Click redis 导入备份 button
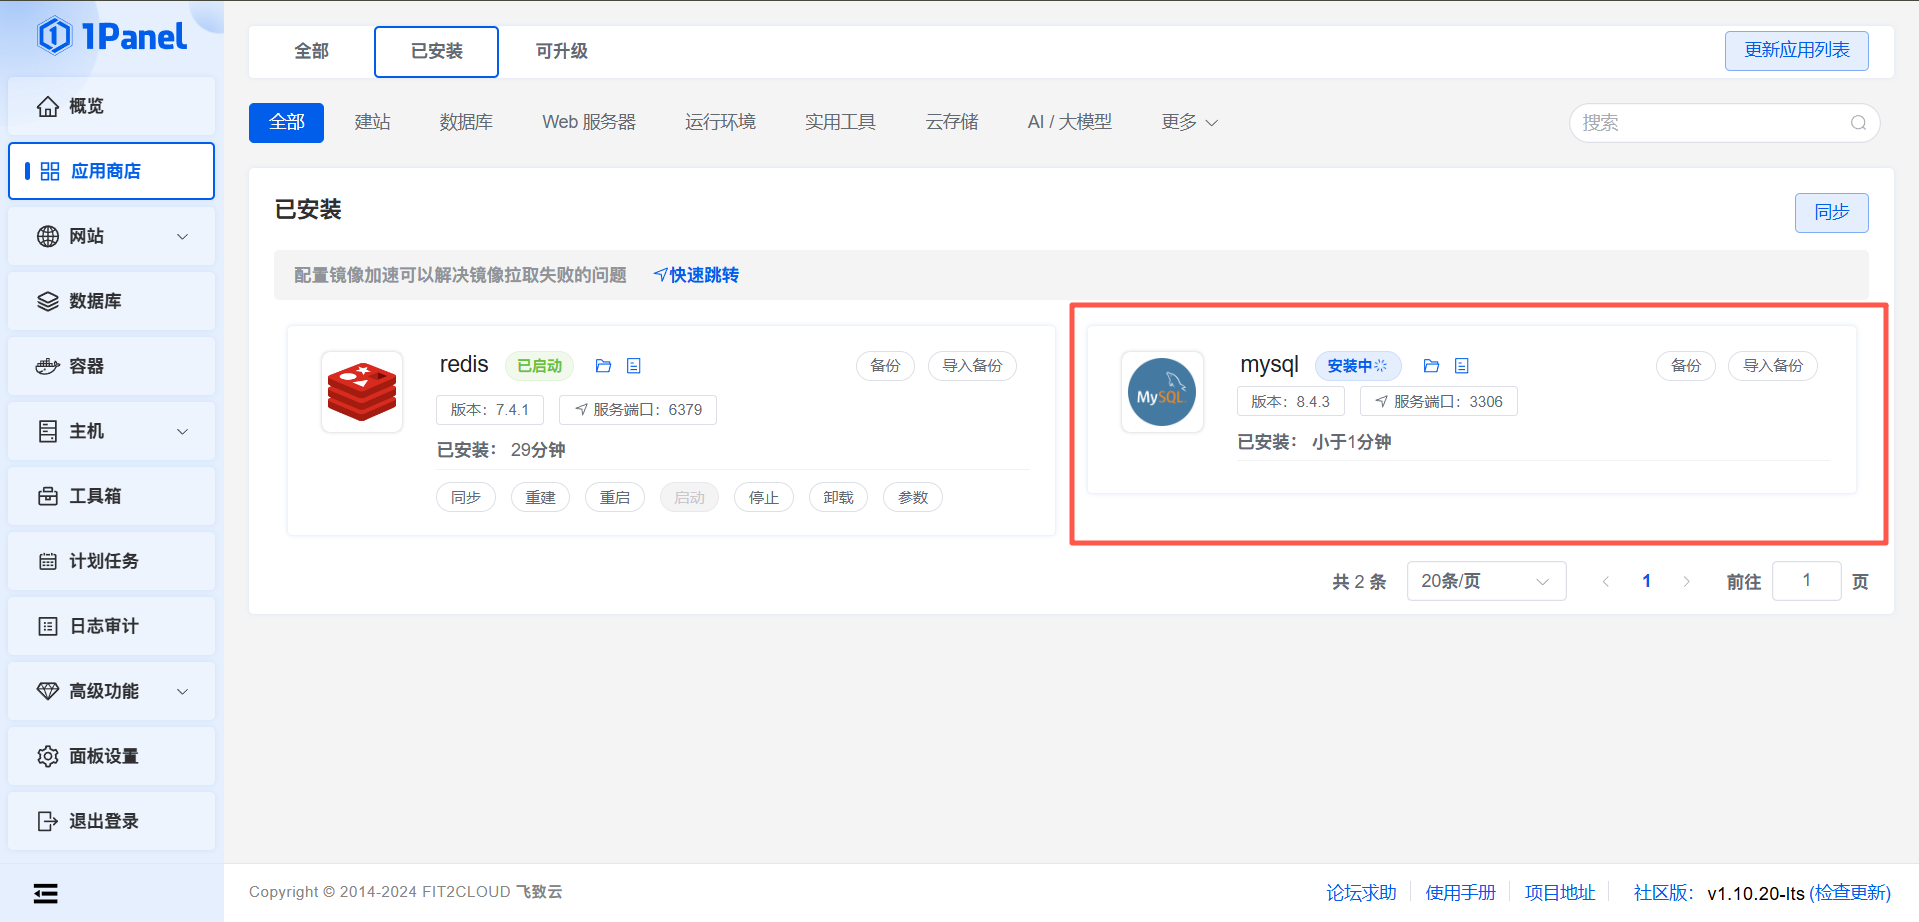This screenshot has height=922, width=1919. point(972,366)
